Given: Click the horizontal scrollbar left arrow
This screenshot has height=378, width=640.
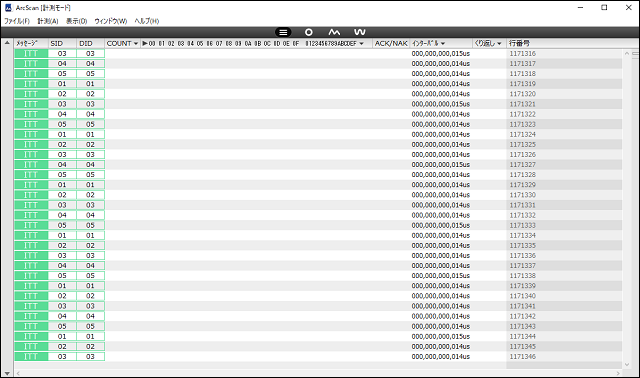Looking at the screenshot, I should [x=18, y=373].
